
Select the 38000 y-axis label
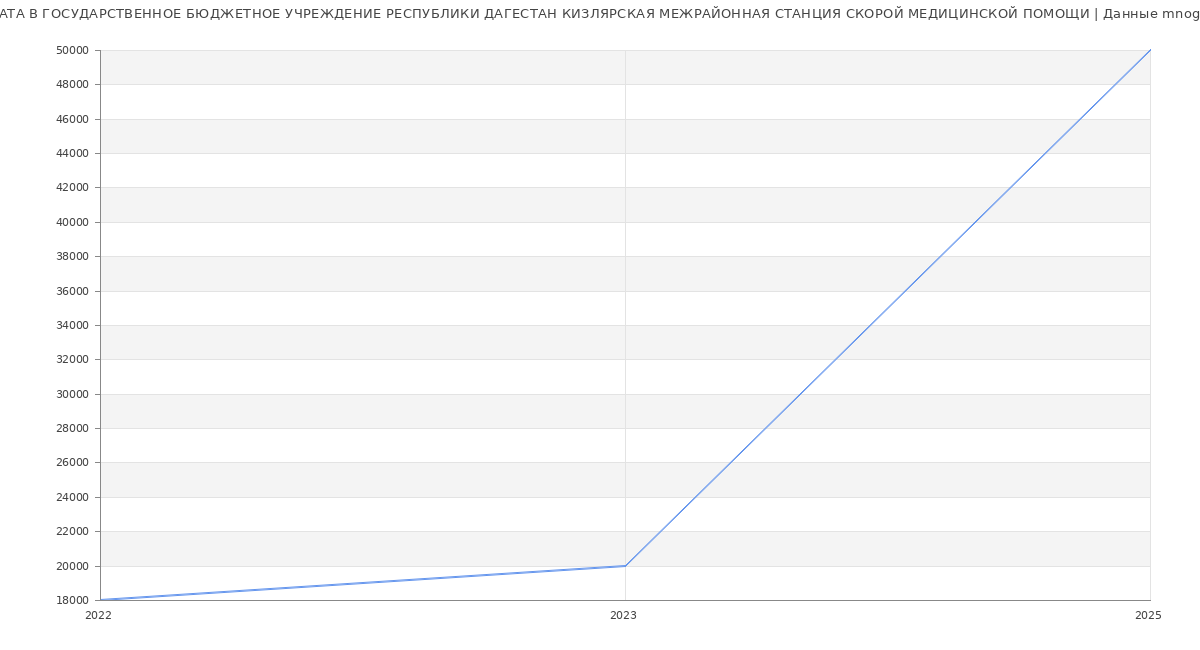pyautogui.click(x=73, y=256)
